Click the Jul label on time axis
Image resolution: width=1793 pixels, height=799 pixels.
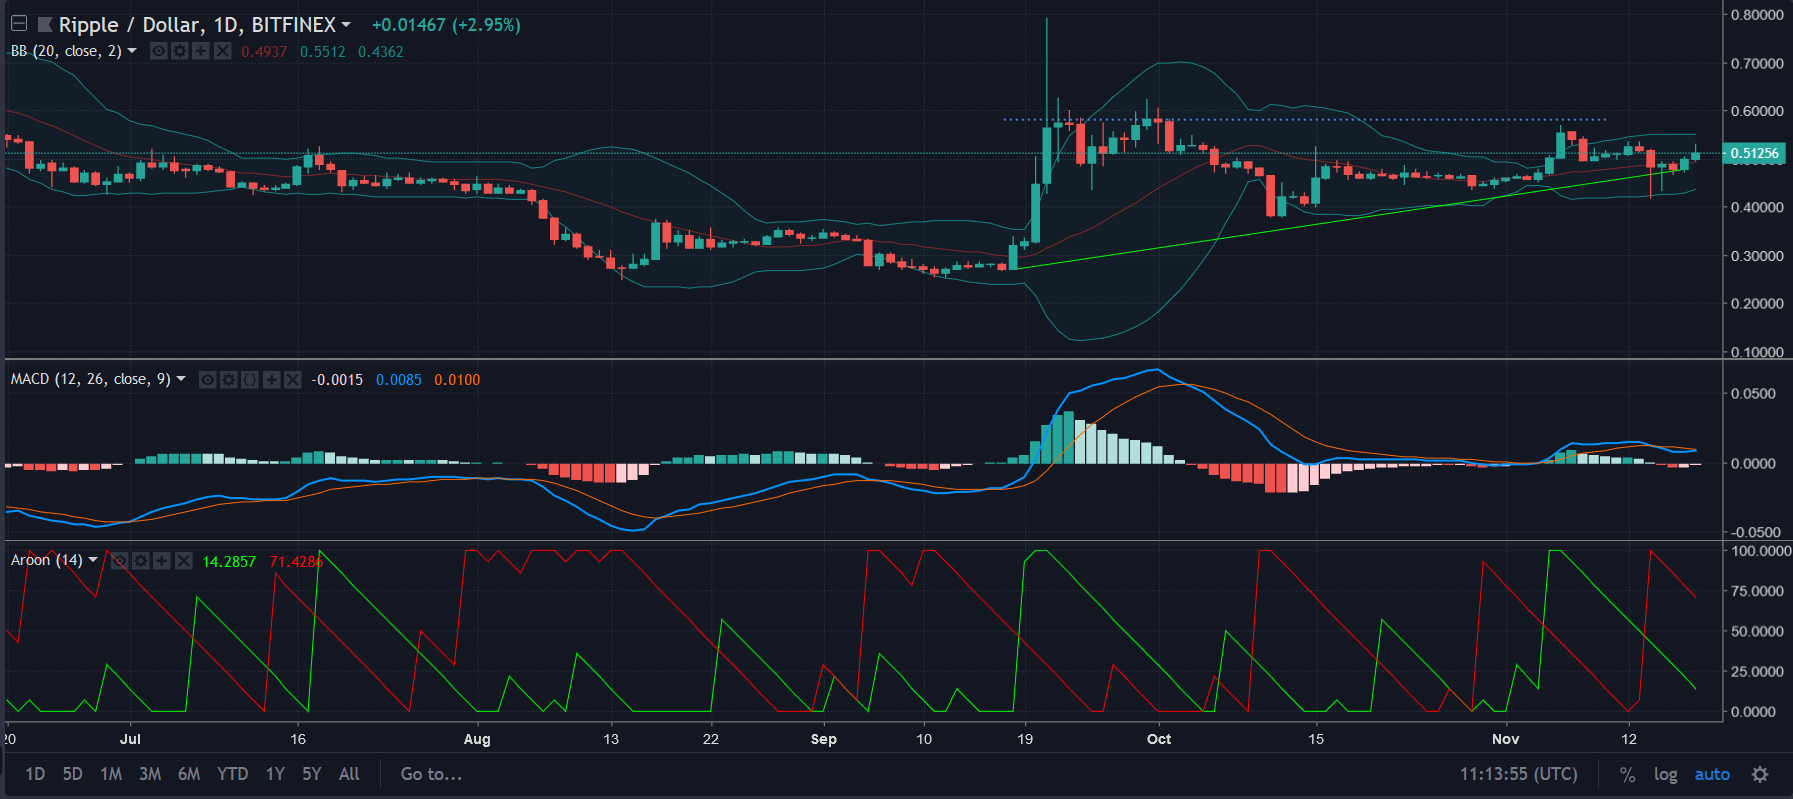point(130,739)
